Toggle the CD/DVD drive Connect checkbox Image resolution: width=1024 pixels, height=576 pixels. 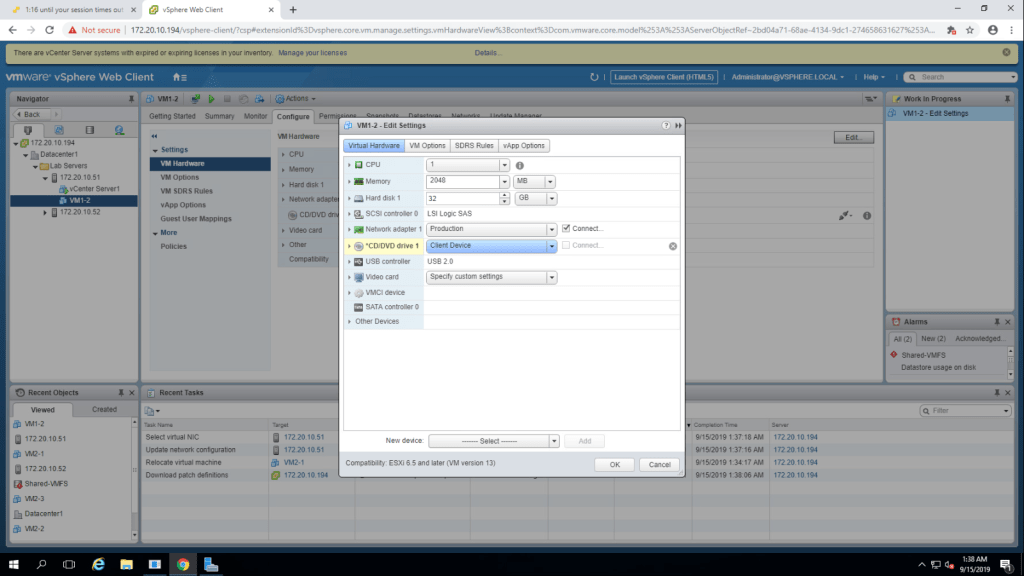pos(566,245)
